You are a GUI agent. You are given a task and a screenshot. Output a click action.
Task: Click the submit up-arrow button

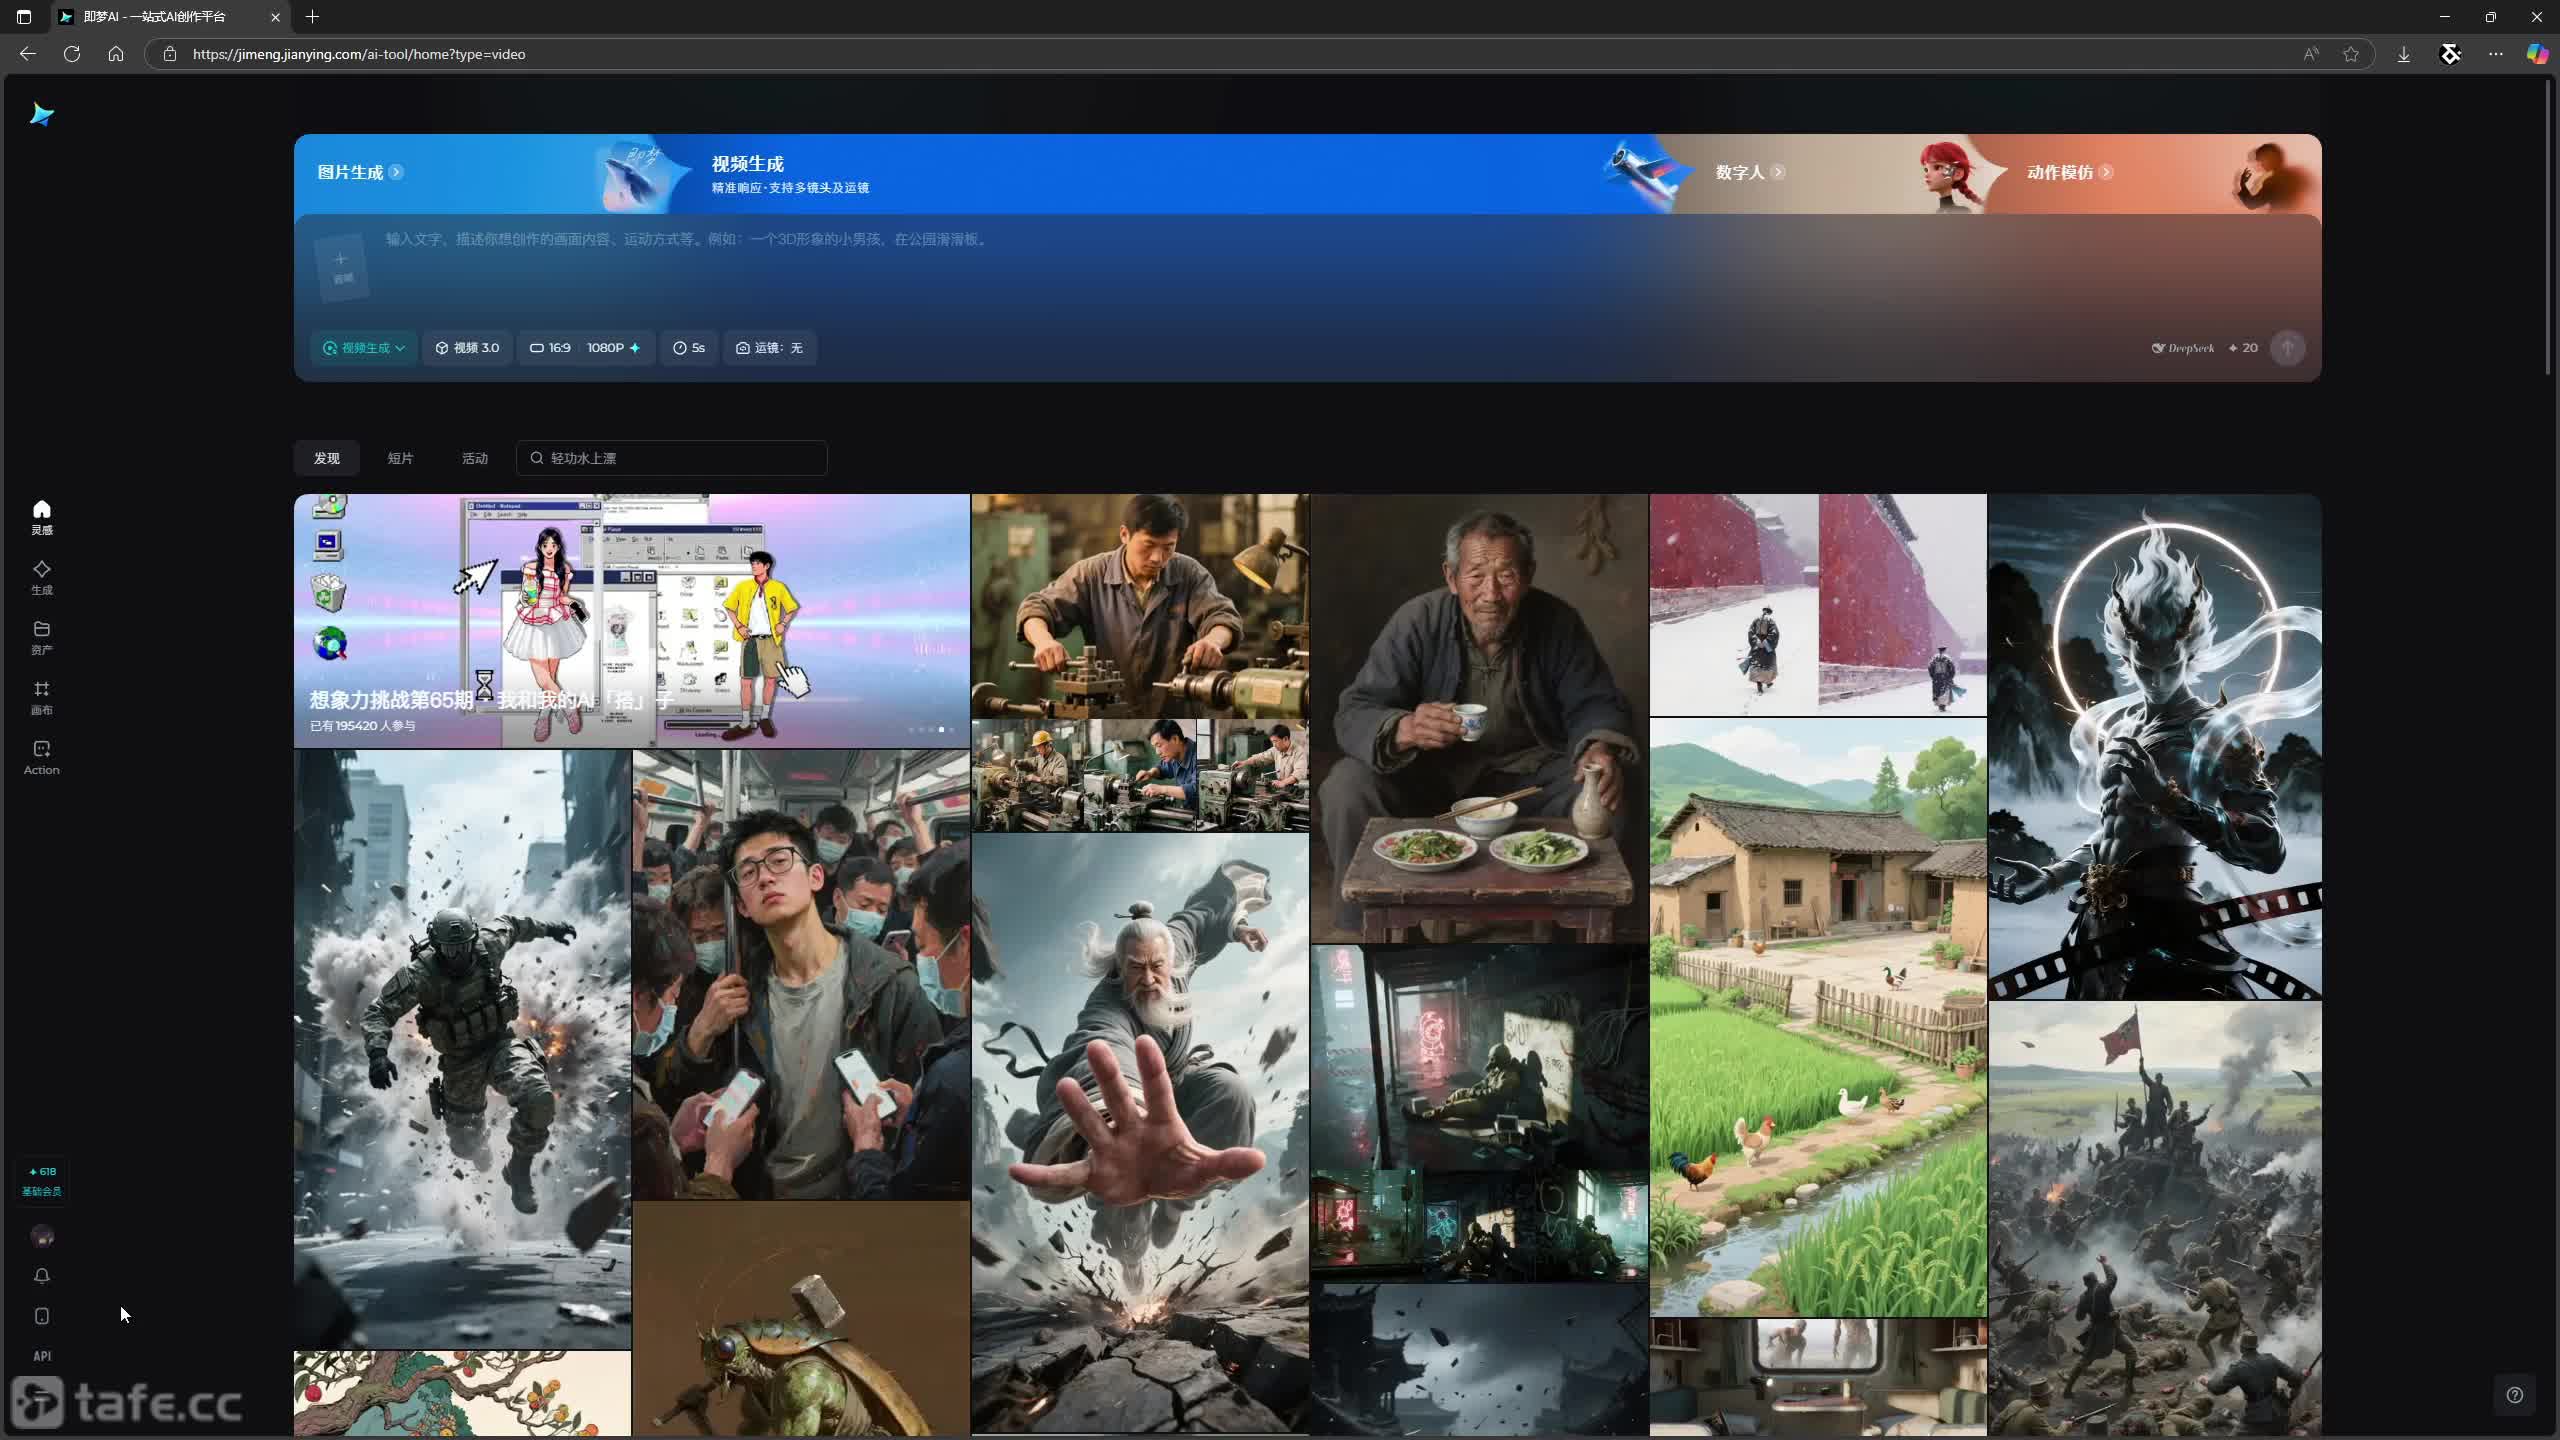2287,348
